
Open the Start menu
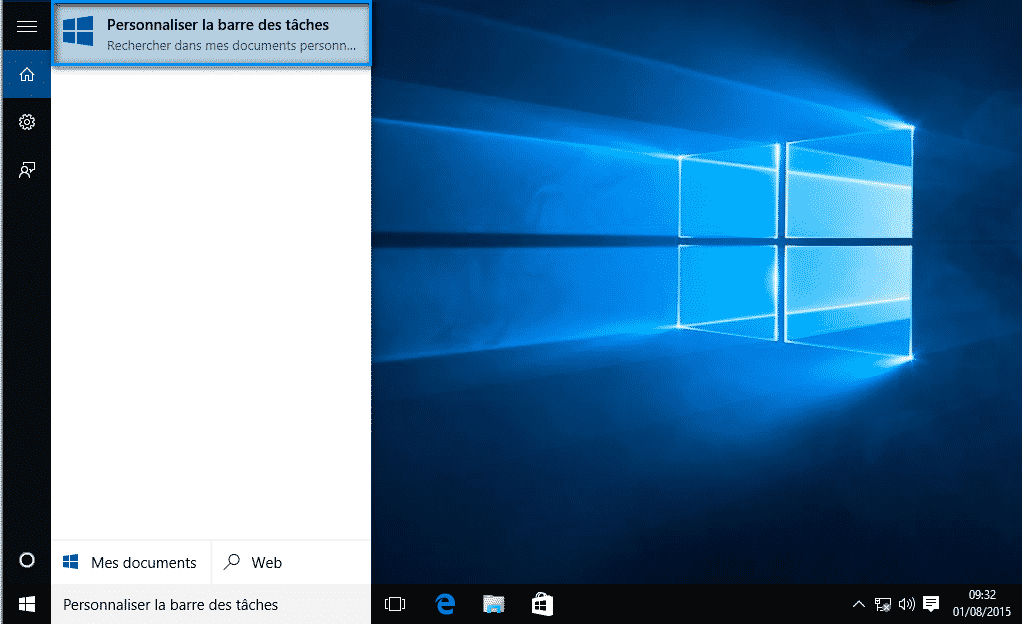point(25,604)
